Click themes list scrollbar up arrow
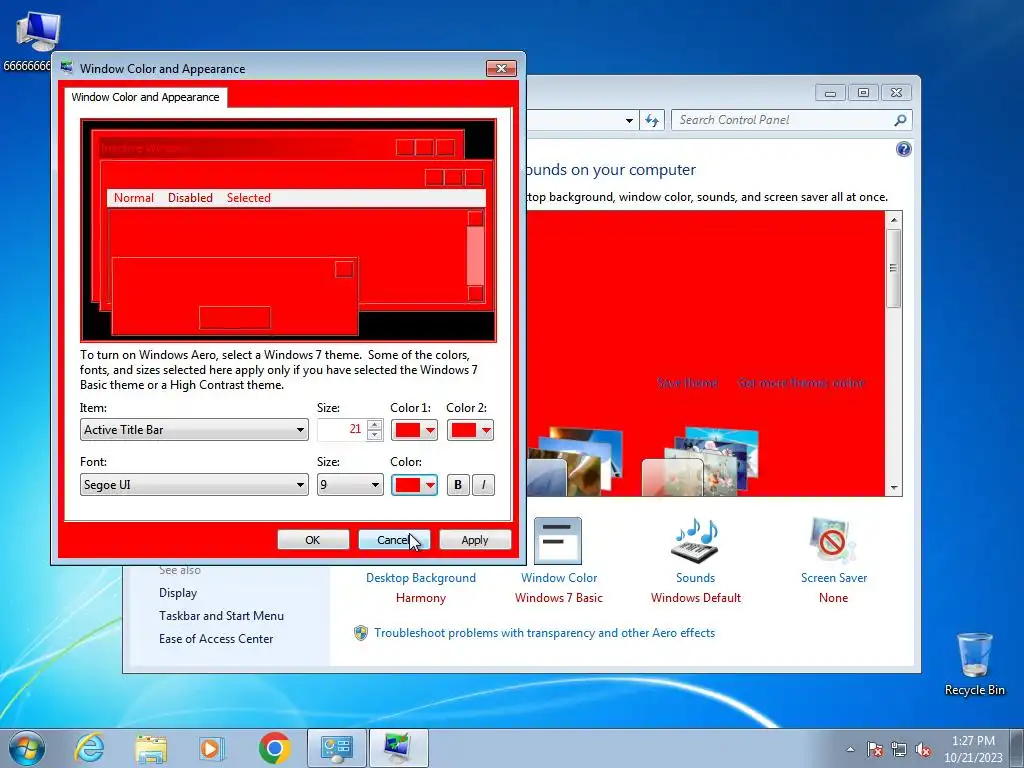 click(x=893, y=220)
